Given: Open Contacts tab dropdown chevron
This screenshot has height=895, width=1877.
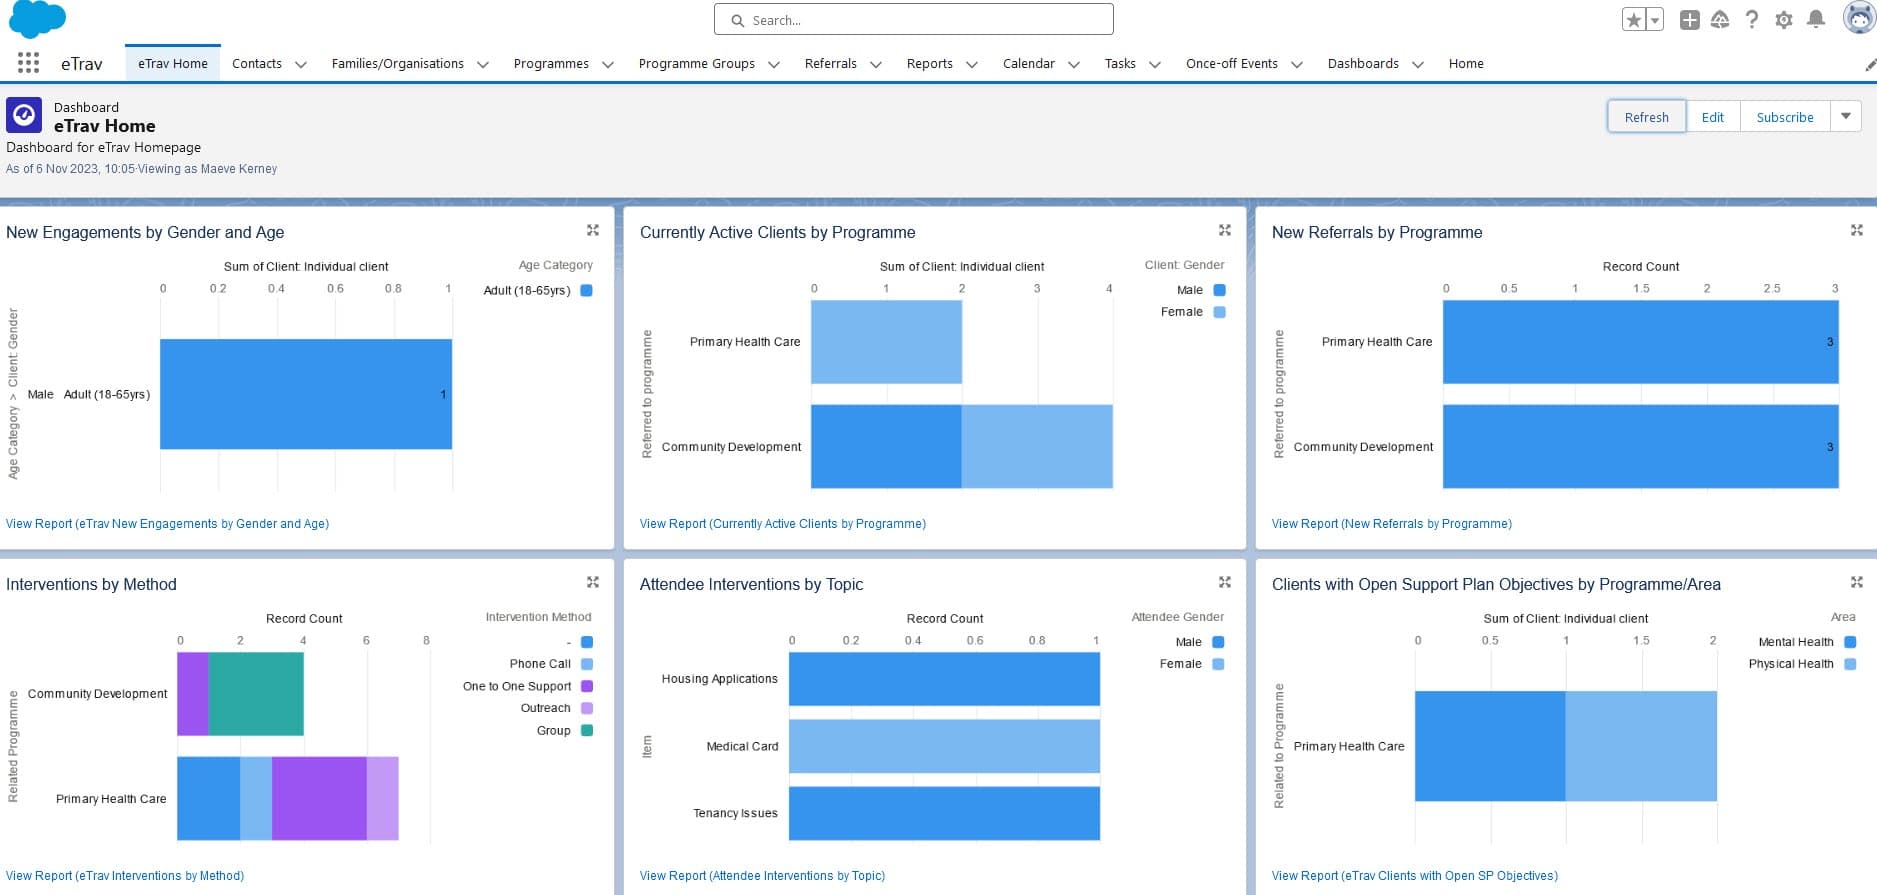Looking at the screenshot, I should (x=300, y=64).
